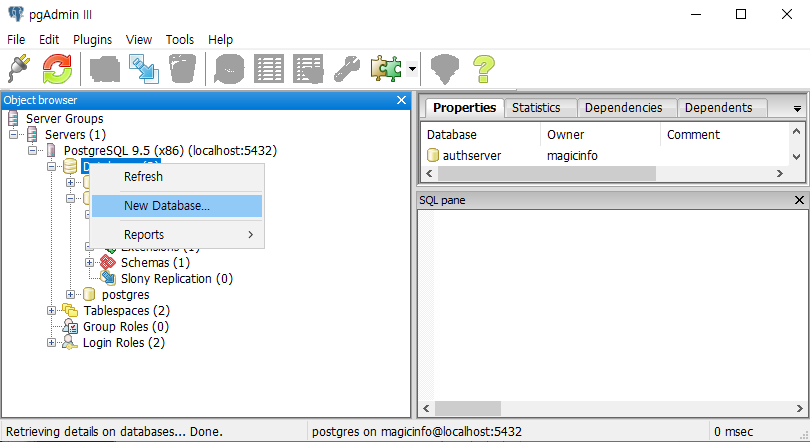The width and height of the screenshot is (810, 442).
Task: Open the Edit menu
Action: [x=49, y=40]
